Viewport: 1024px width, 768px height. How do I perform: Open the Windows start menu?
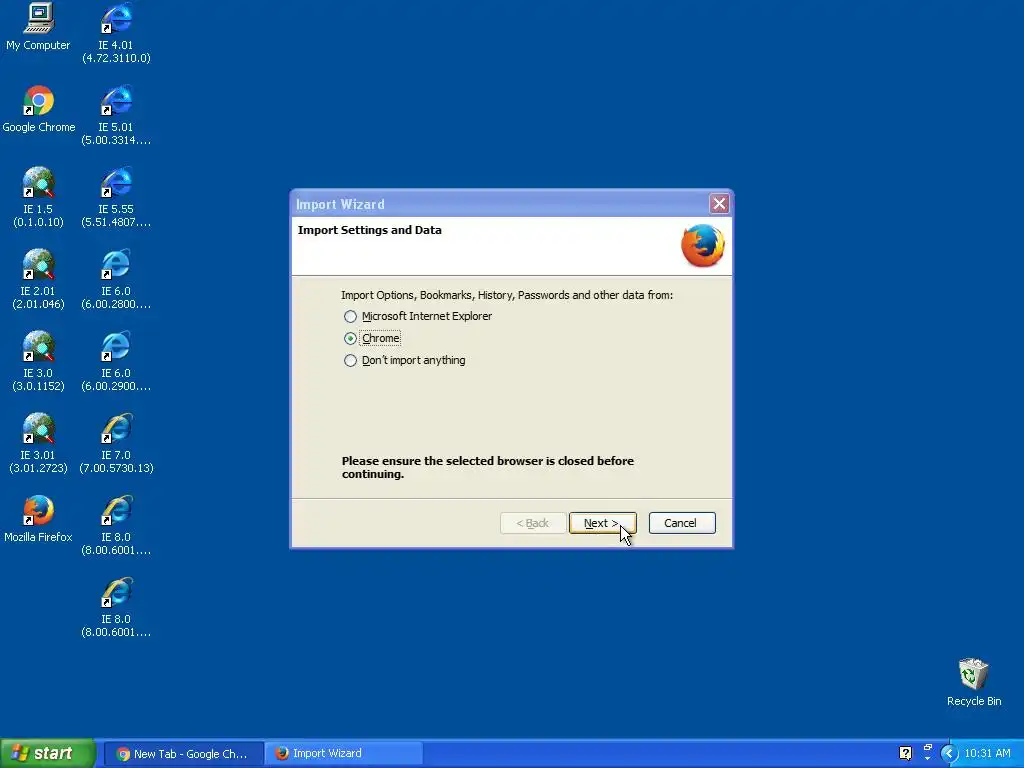(x=47, y=754)
